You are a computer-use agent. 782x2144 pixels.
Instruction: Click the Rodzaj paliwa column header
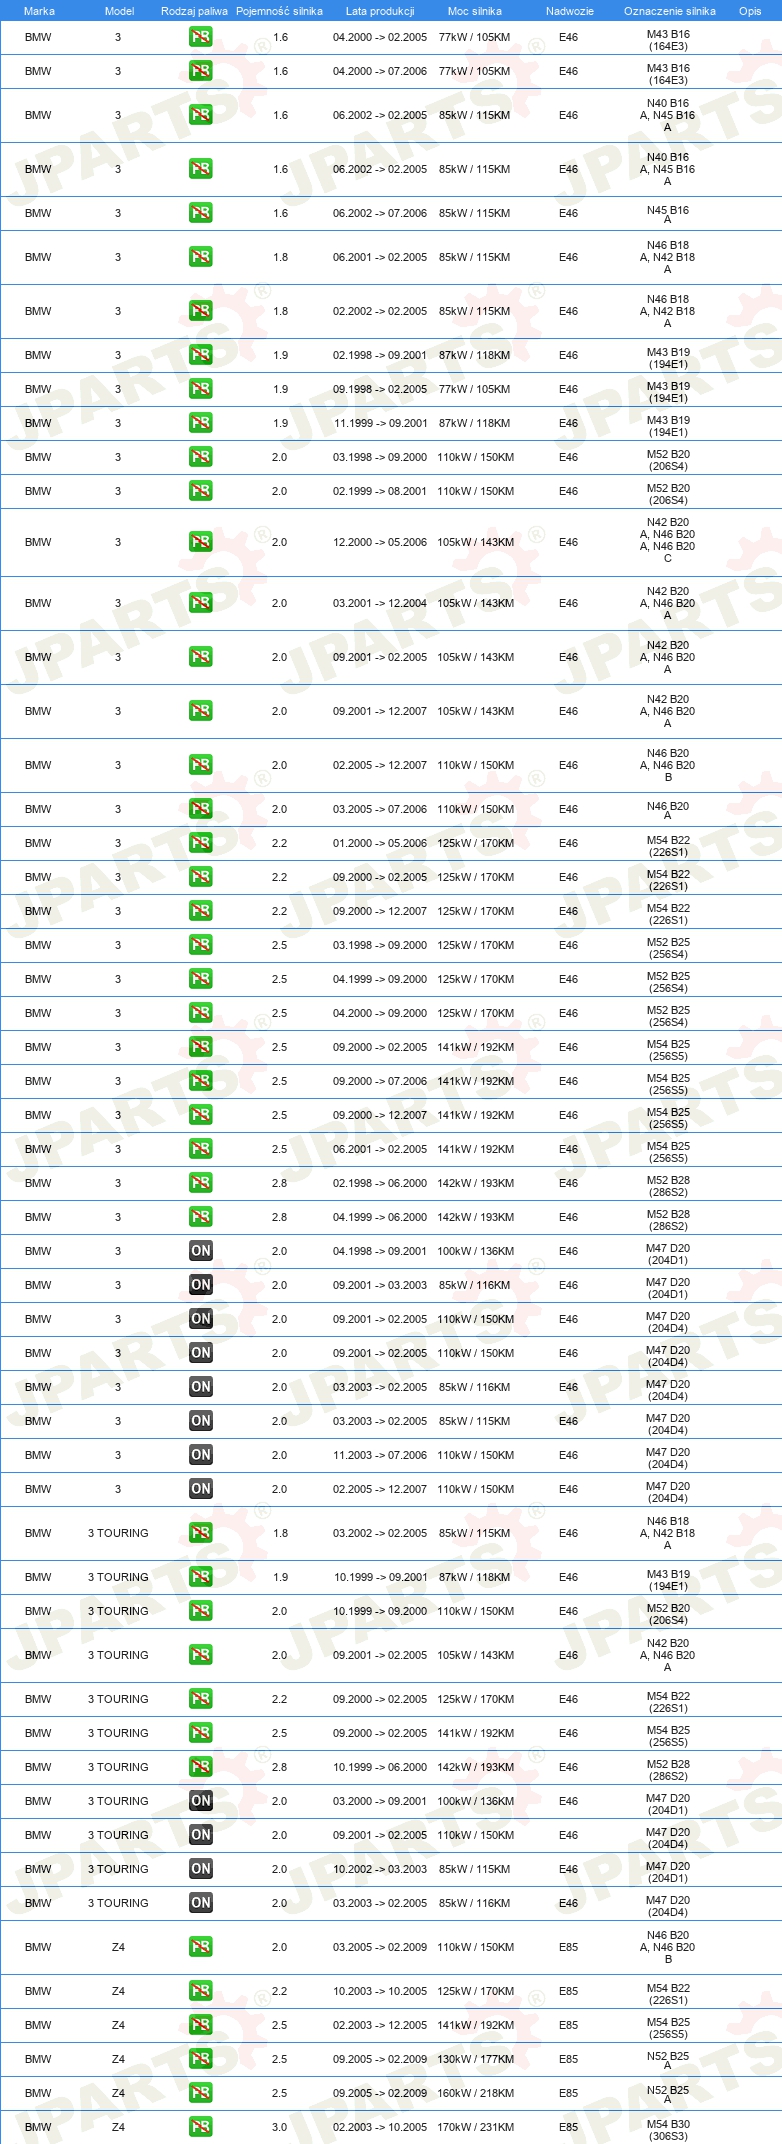tap(194, 11)
